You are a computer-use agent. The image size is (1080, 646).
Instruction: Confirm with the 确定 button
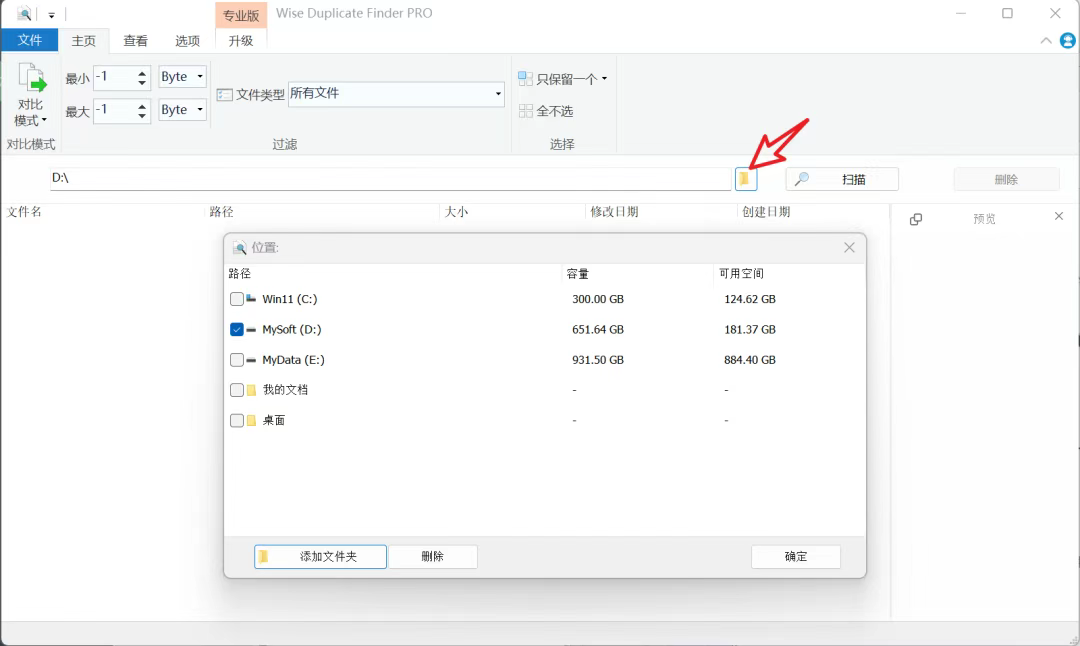point(796,556)
